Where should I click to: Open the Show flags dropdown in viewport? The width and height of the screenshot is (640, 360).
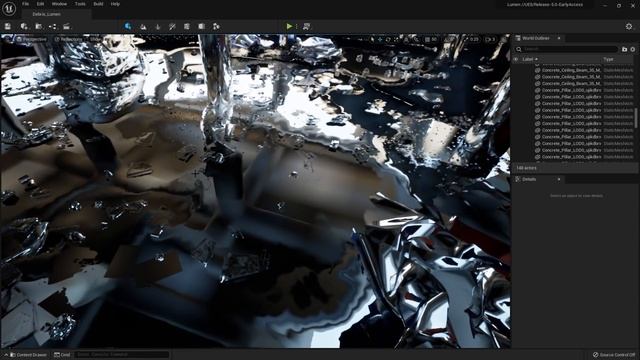(95, 40)
